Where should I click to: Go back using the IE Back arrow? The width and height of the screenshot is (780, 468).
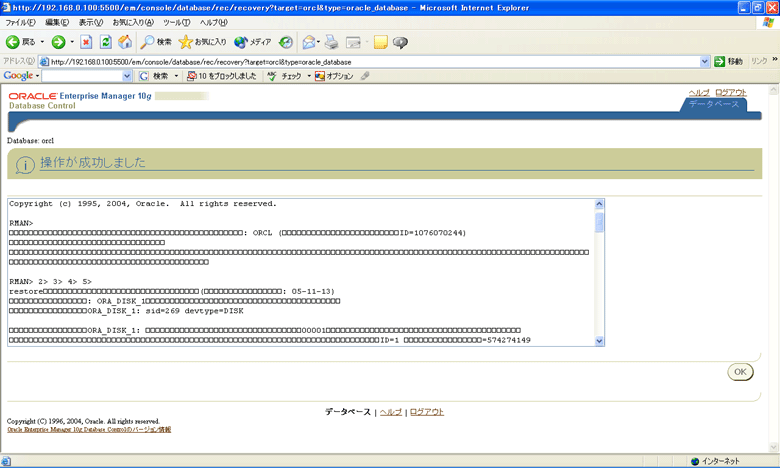[20, 42]
